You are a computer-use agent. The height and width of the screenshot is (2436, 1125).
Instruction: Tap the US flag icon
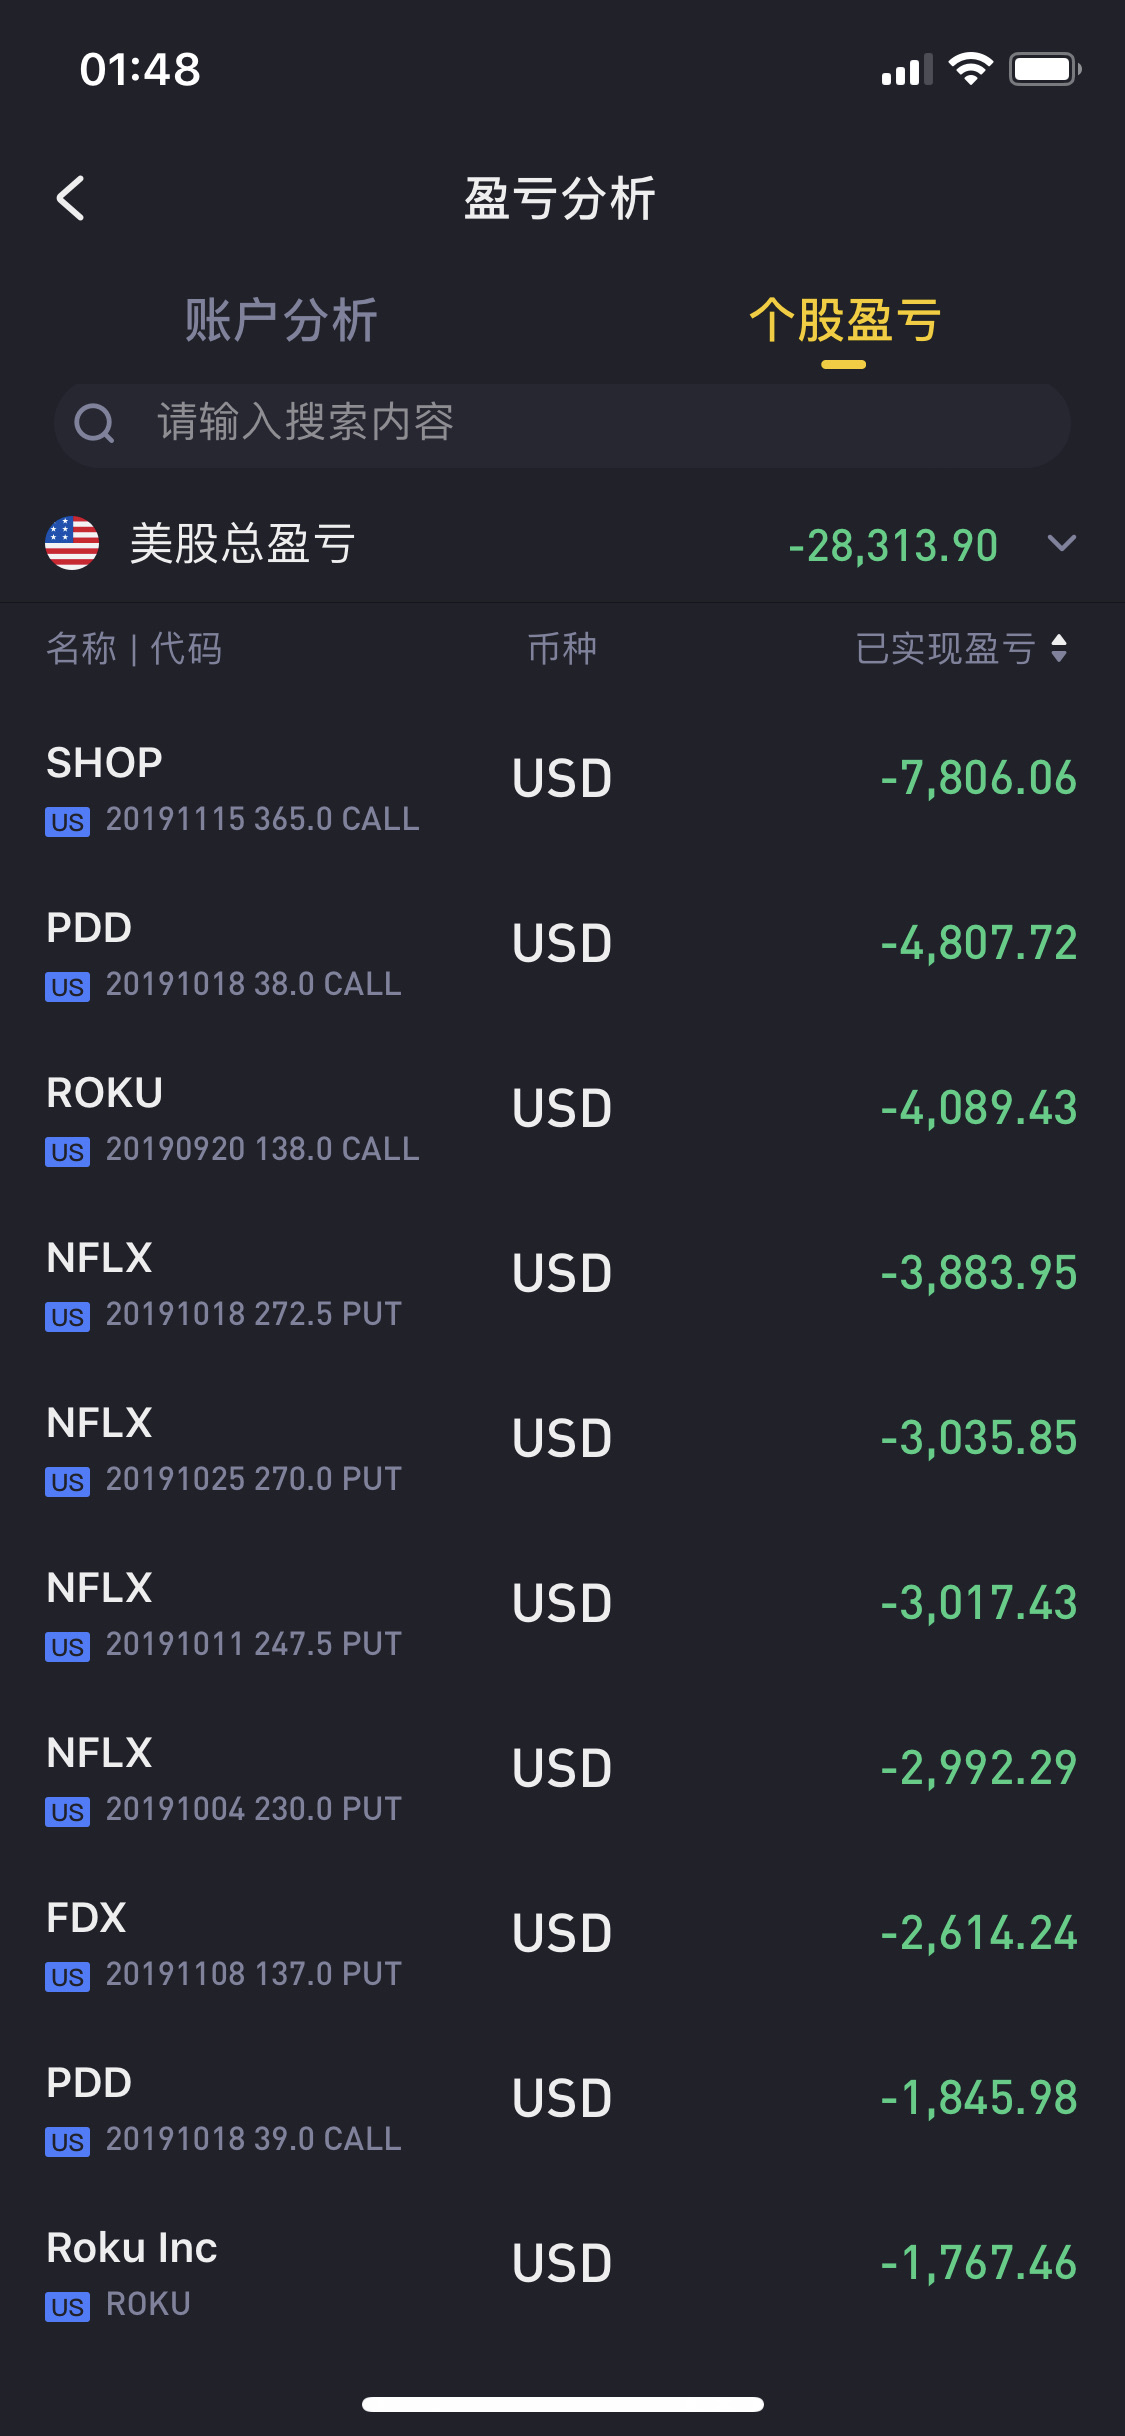tap(72, 543)
